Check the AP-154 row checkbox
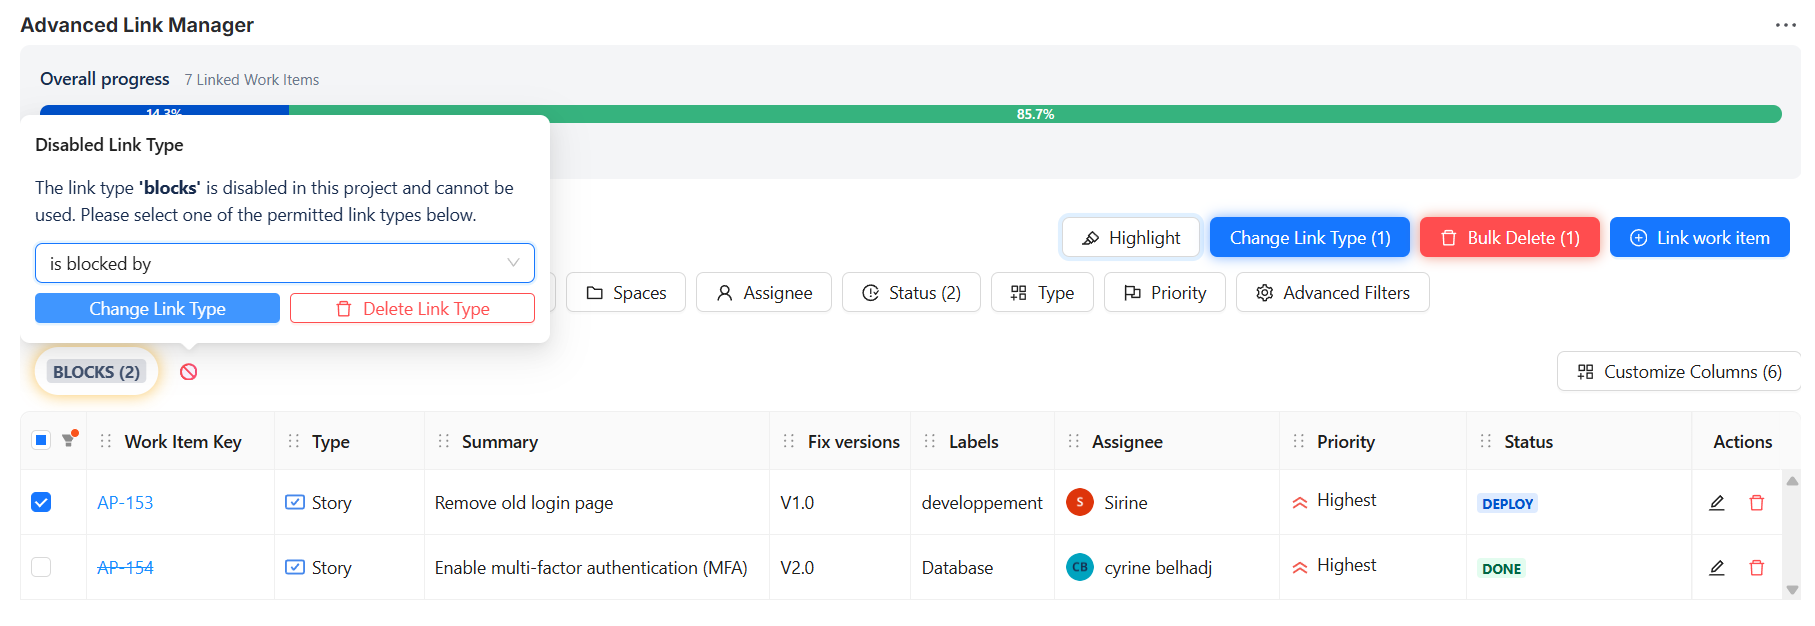This screenshot has width=1815, height=626. tap(41, 567)
